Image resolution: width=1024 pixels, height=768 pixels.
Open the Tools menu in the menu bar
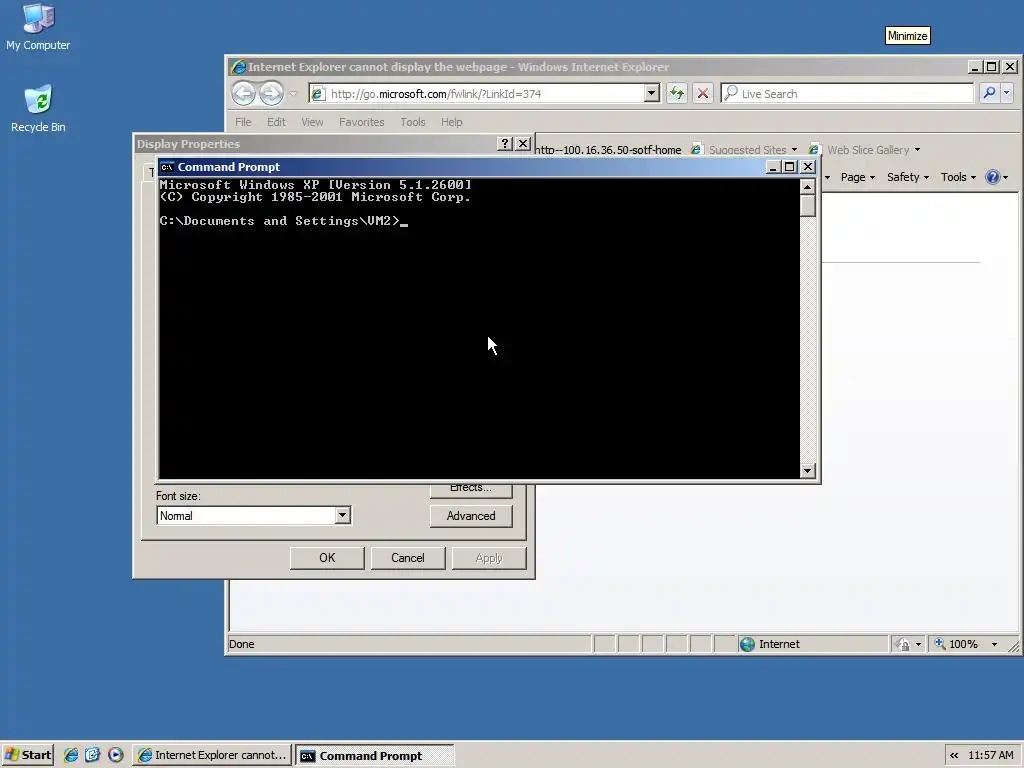click(413, 122)
